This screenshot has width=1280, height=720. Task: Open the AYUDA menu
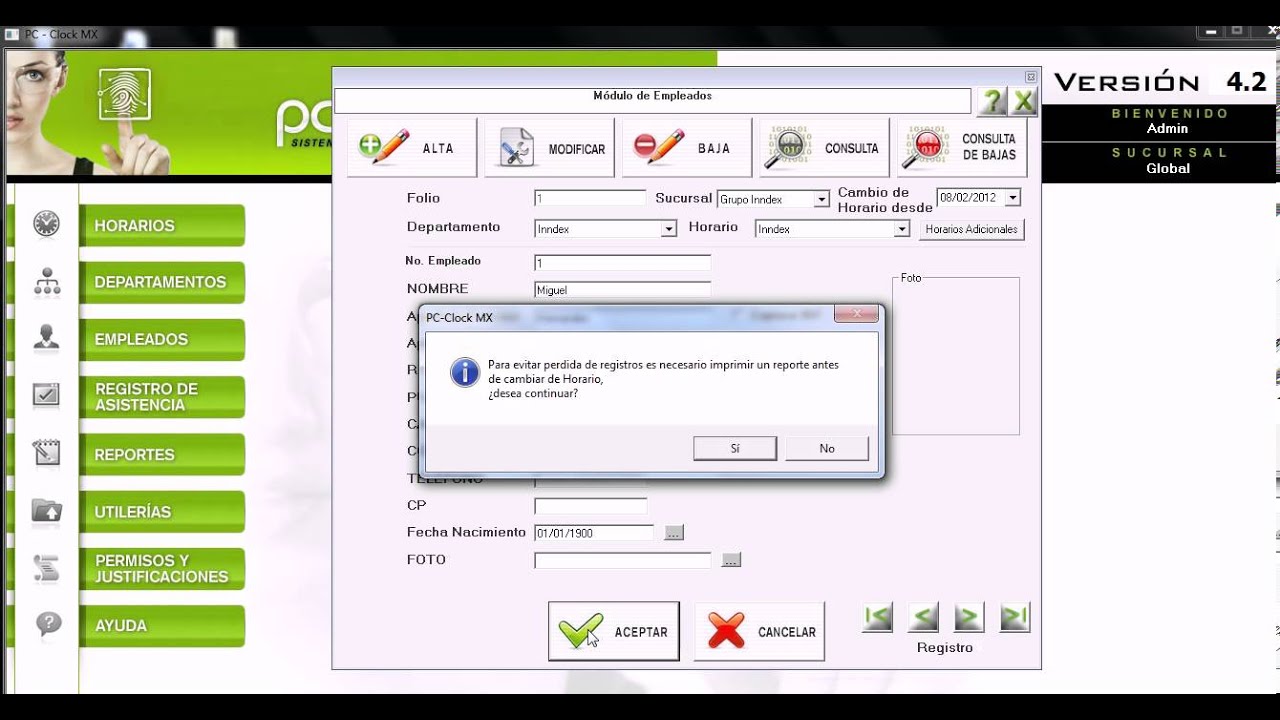162,626
